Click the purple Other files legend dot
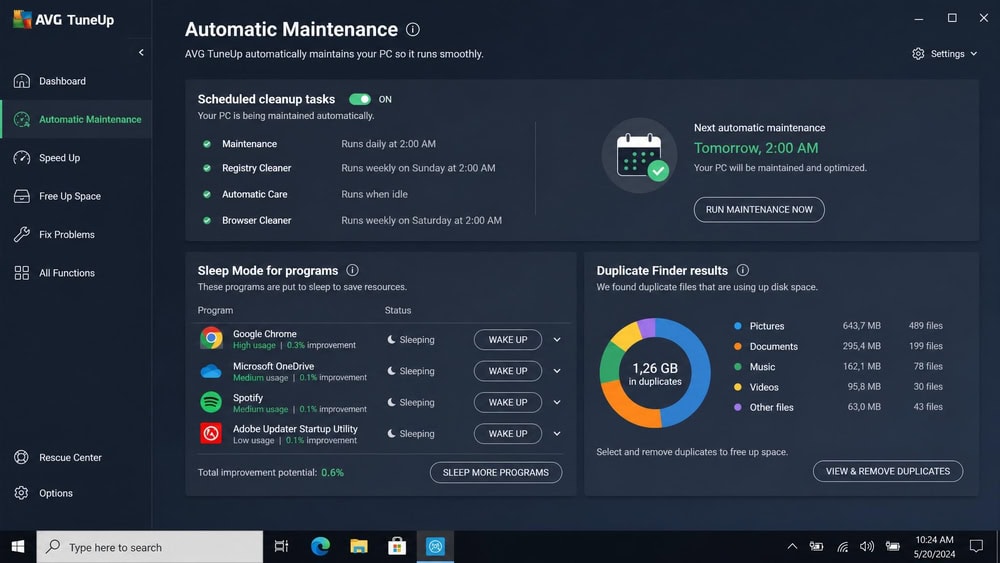 (738, 407)
